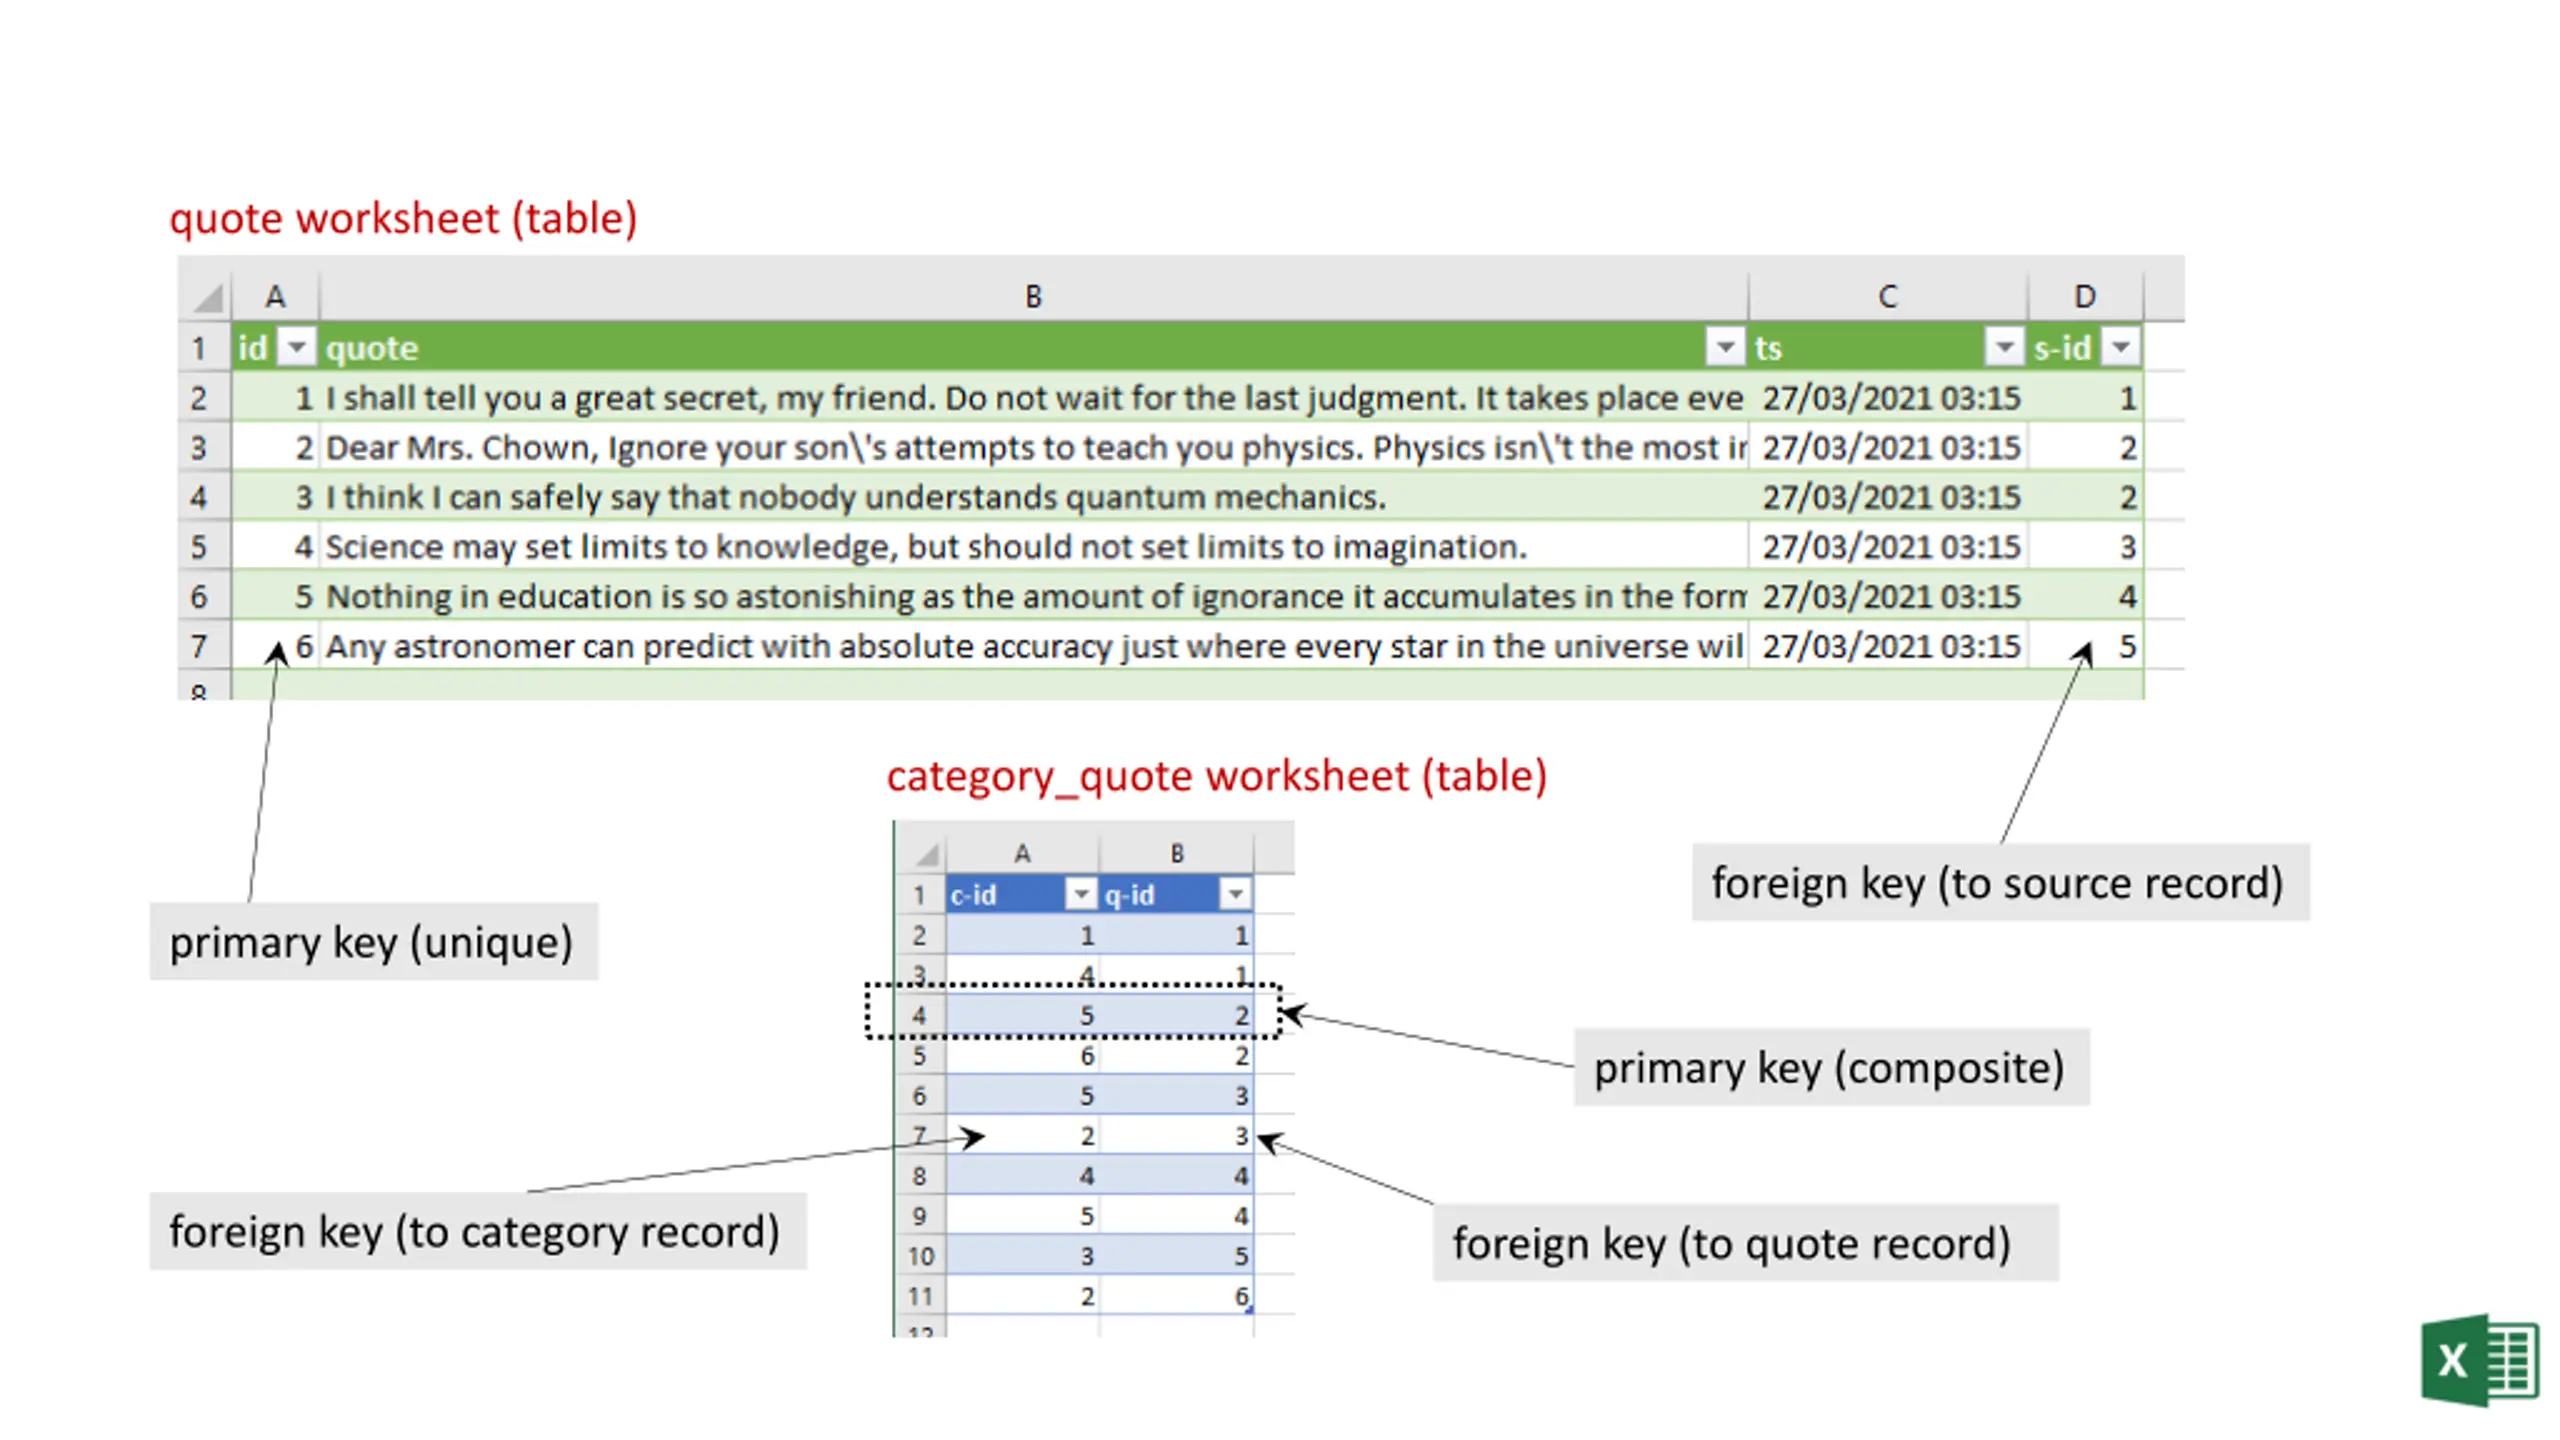Screen dimensions: 2560x1440
Task: Click the 'primary key (composite)' label
Action: (x=1829, y=1067)
